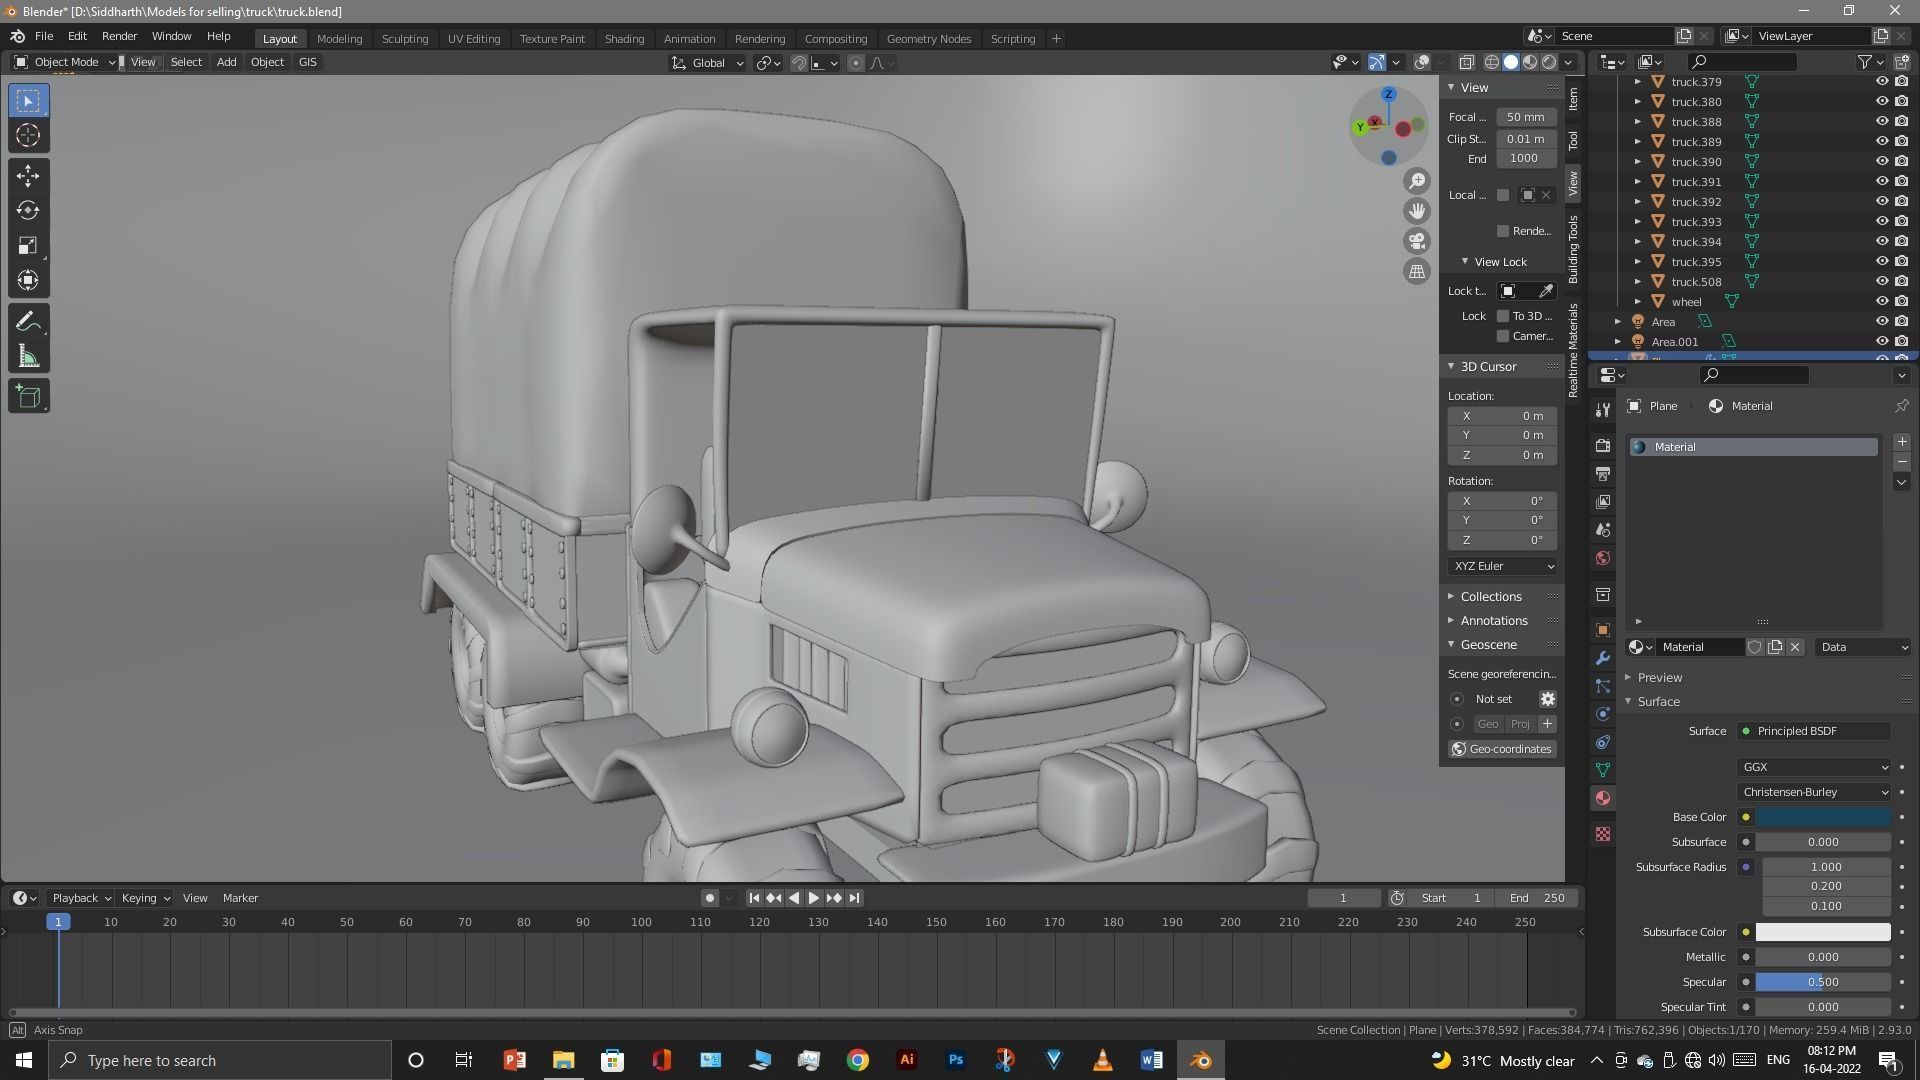Enable Lock To 3D Cursor checkbox
This screenshot has width=1920, height=1080.
pyautogui.click(x=1502, y=316)
